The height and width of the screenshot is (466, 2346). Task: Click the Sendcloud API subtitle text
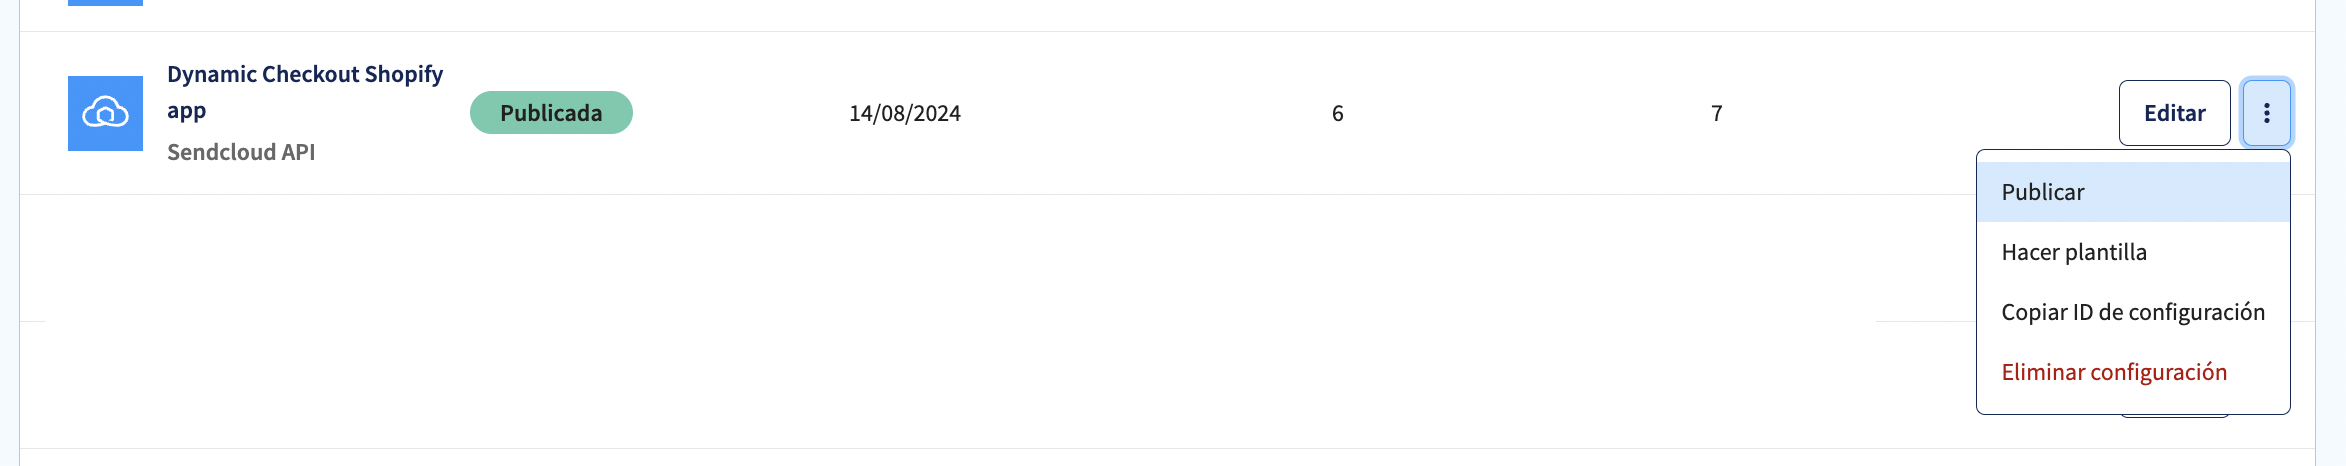point(241,152)
